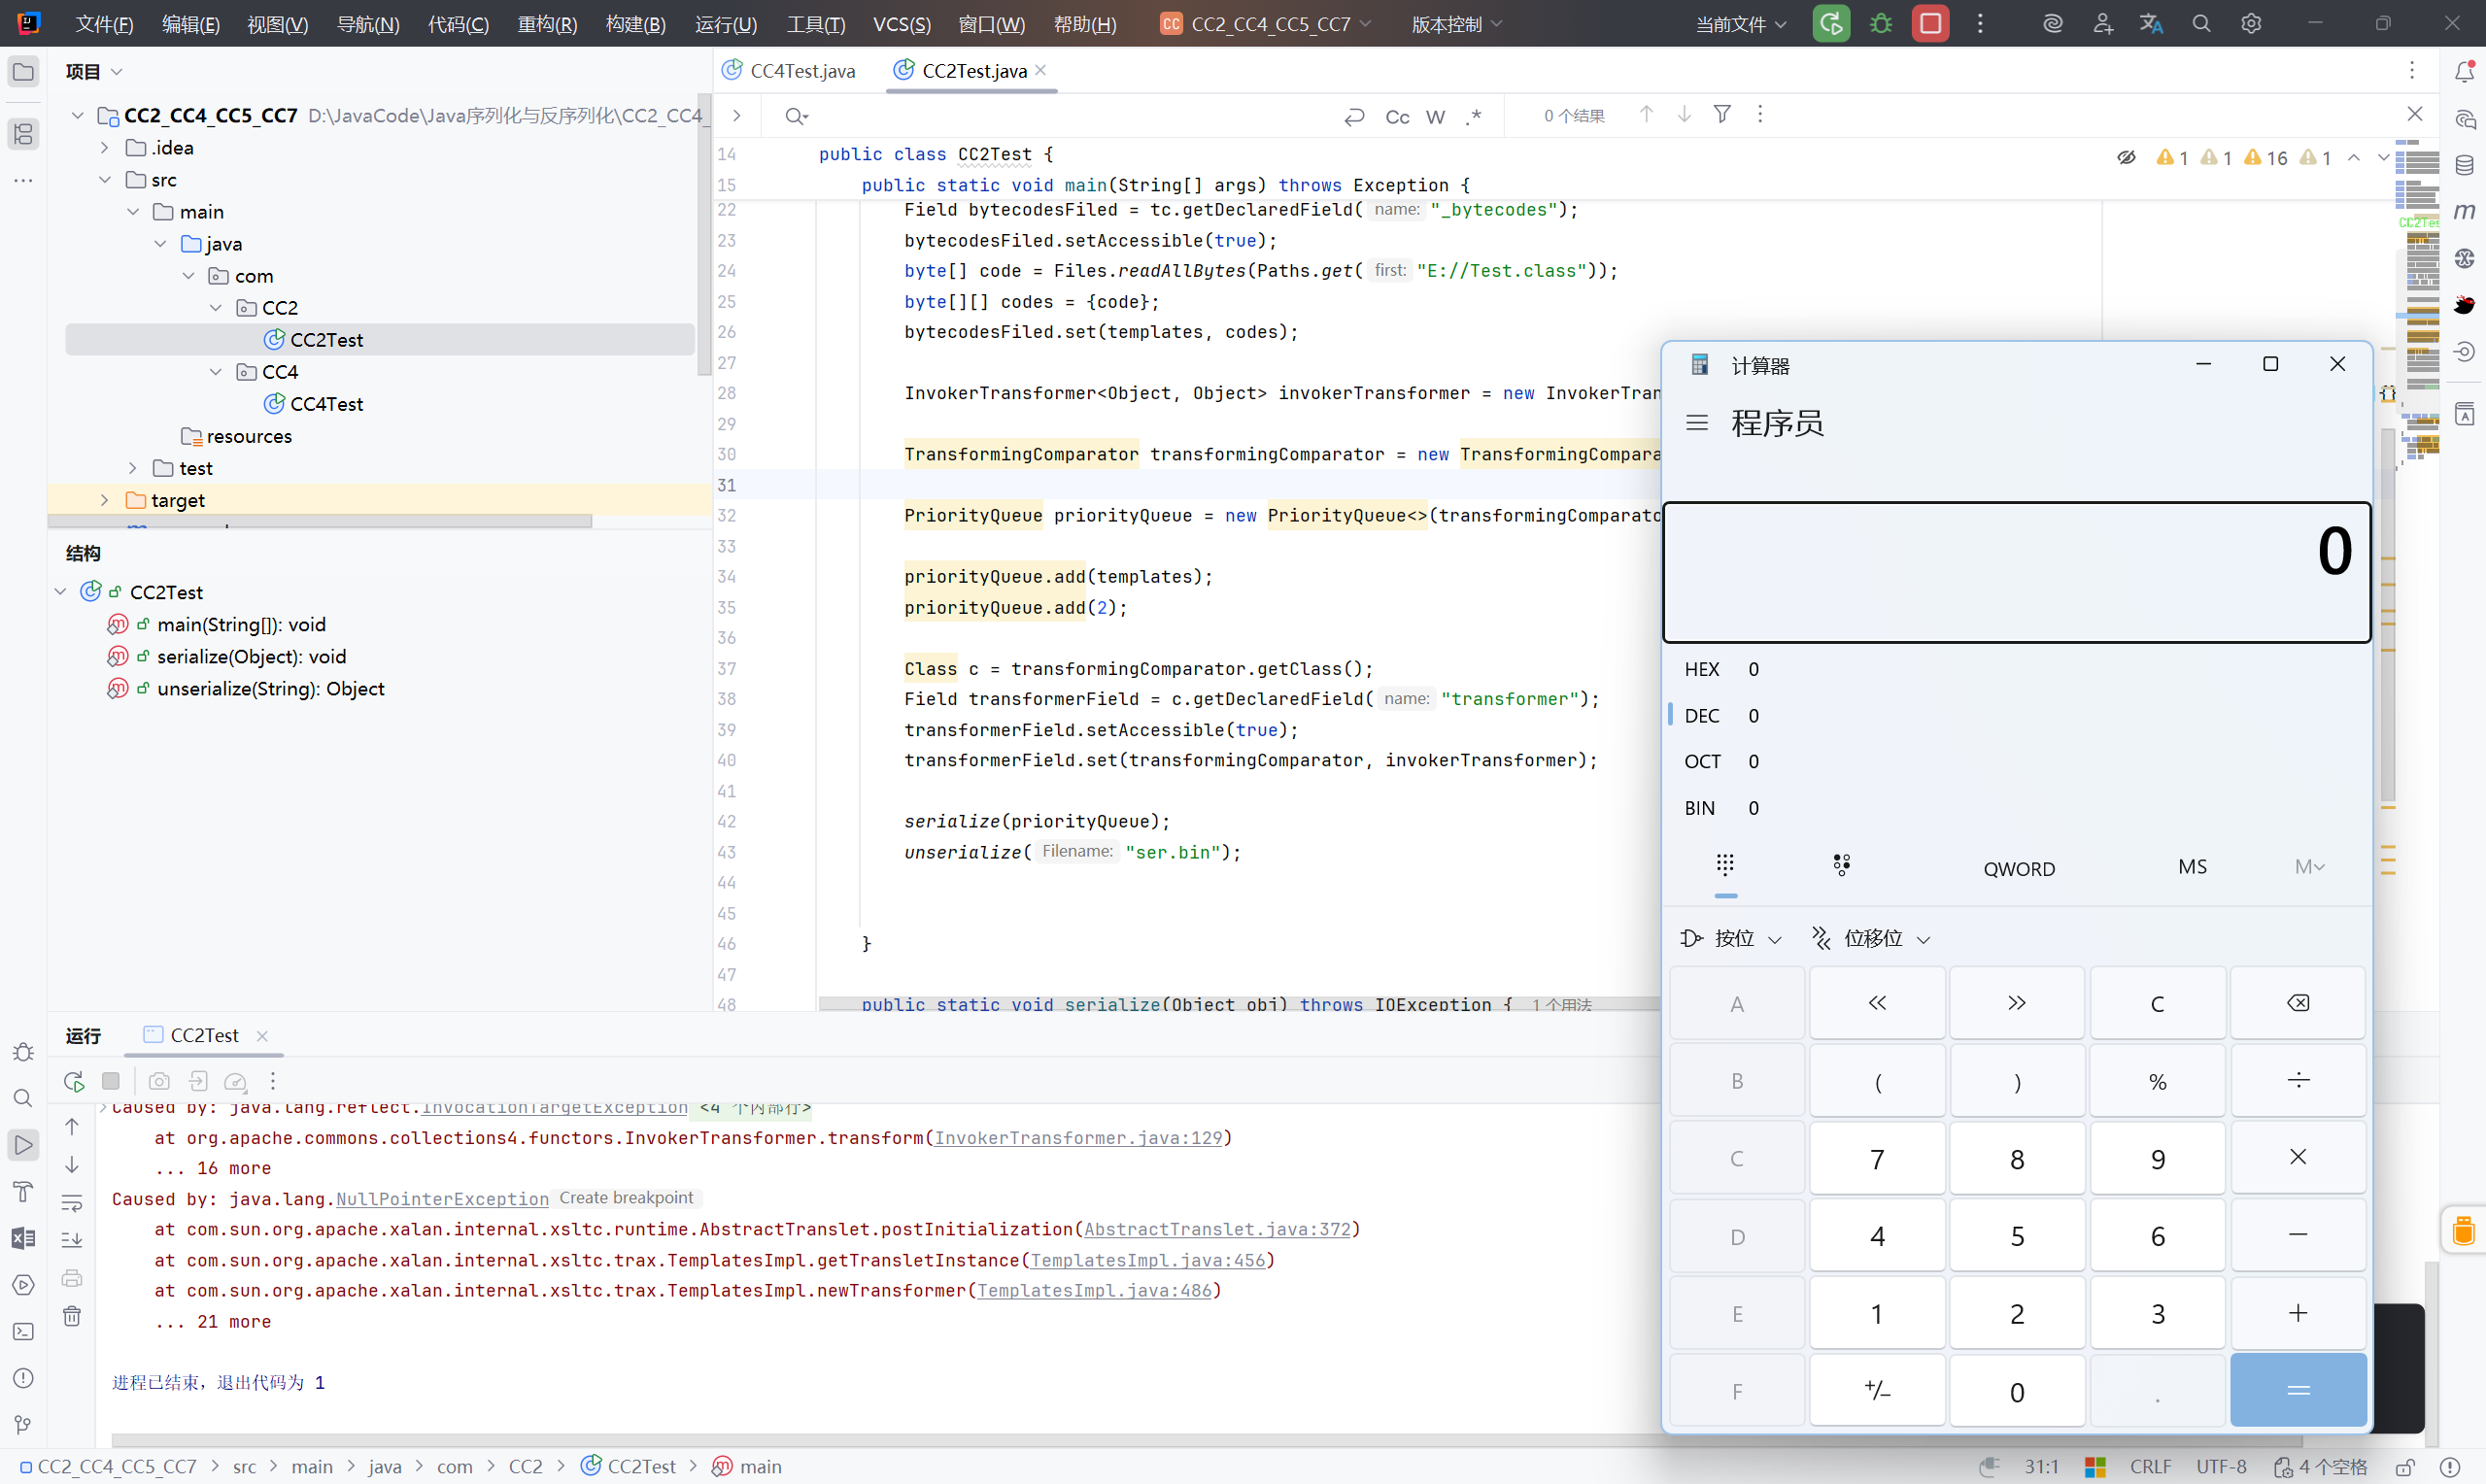Toggle the regex option in the search bar
This screenshot has height=1484, width=2486.
pos(1474,117)
